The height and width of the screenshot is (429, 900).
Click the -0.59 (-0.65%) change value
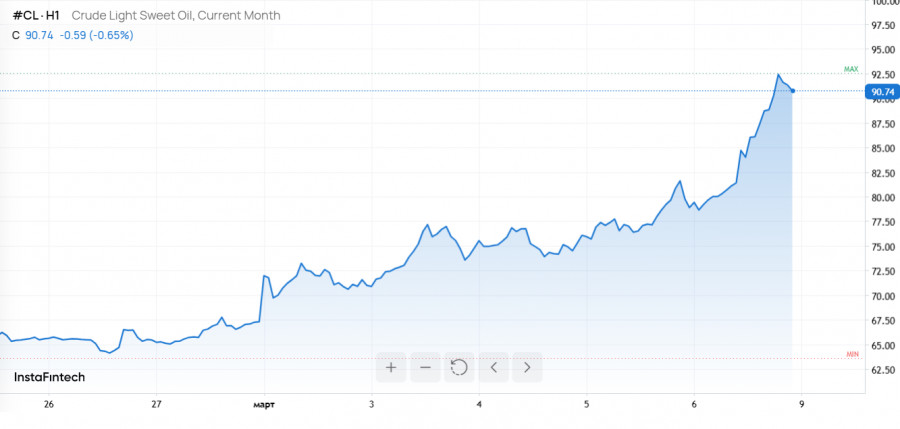pyautogui.click(x=97, y=35)
